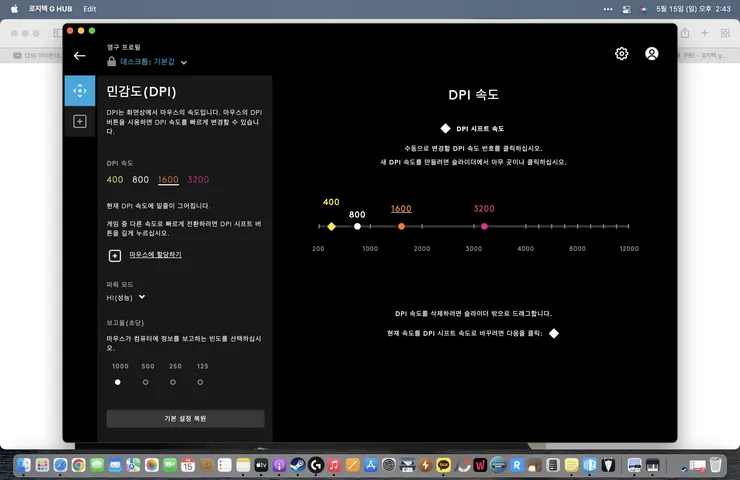Open the 로지텍 G HUB menu

(x=50, y=8)
